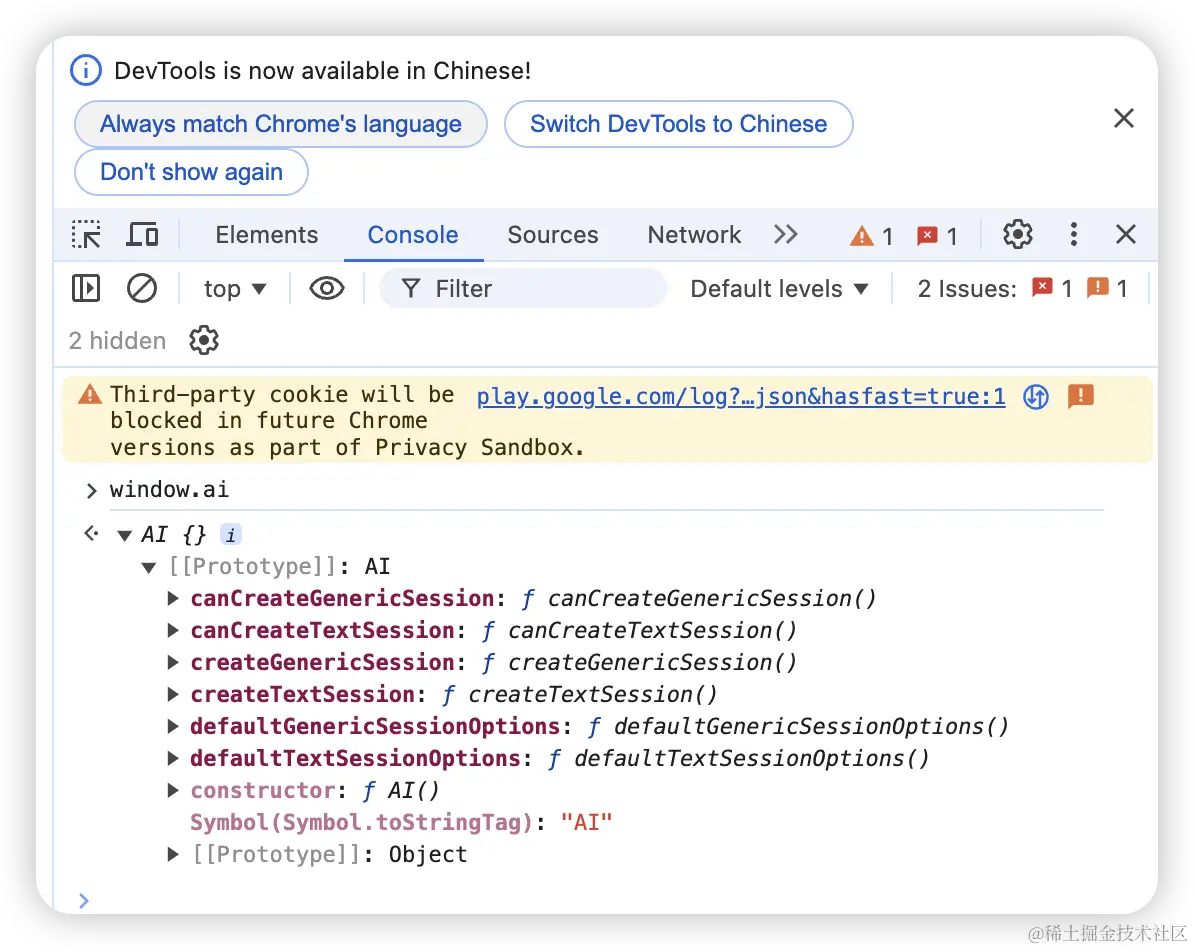
Task: Expand createGenericSession property
Action: 174,662
